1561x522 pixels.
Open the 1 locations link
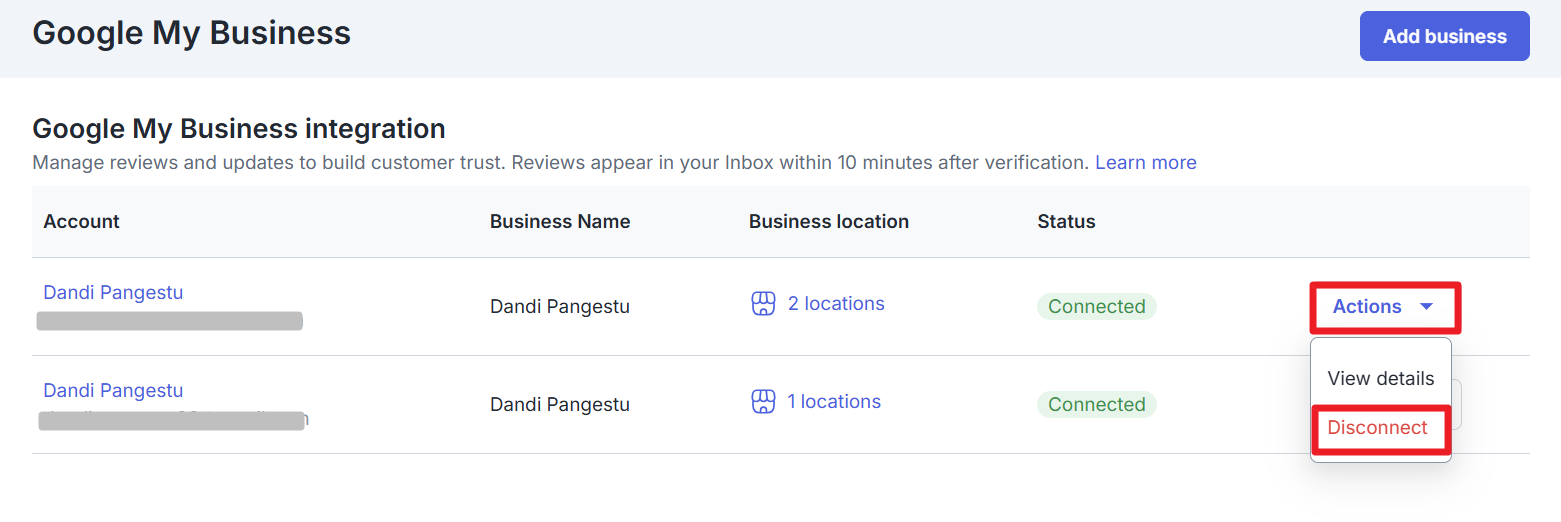(x=833, y=402)
